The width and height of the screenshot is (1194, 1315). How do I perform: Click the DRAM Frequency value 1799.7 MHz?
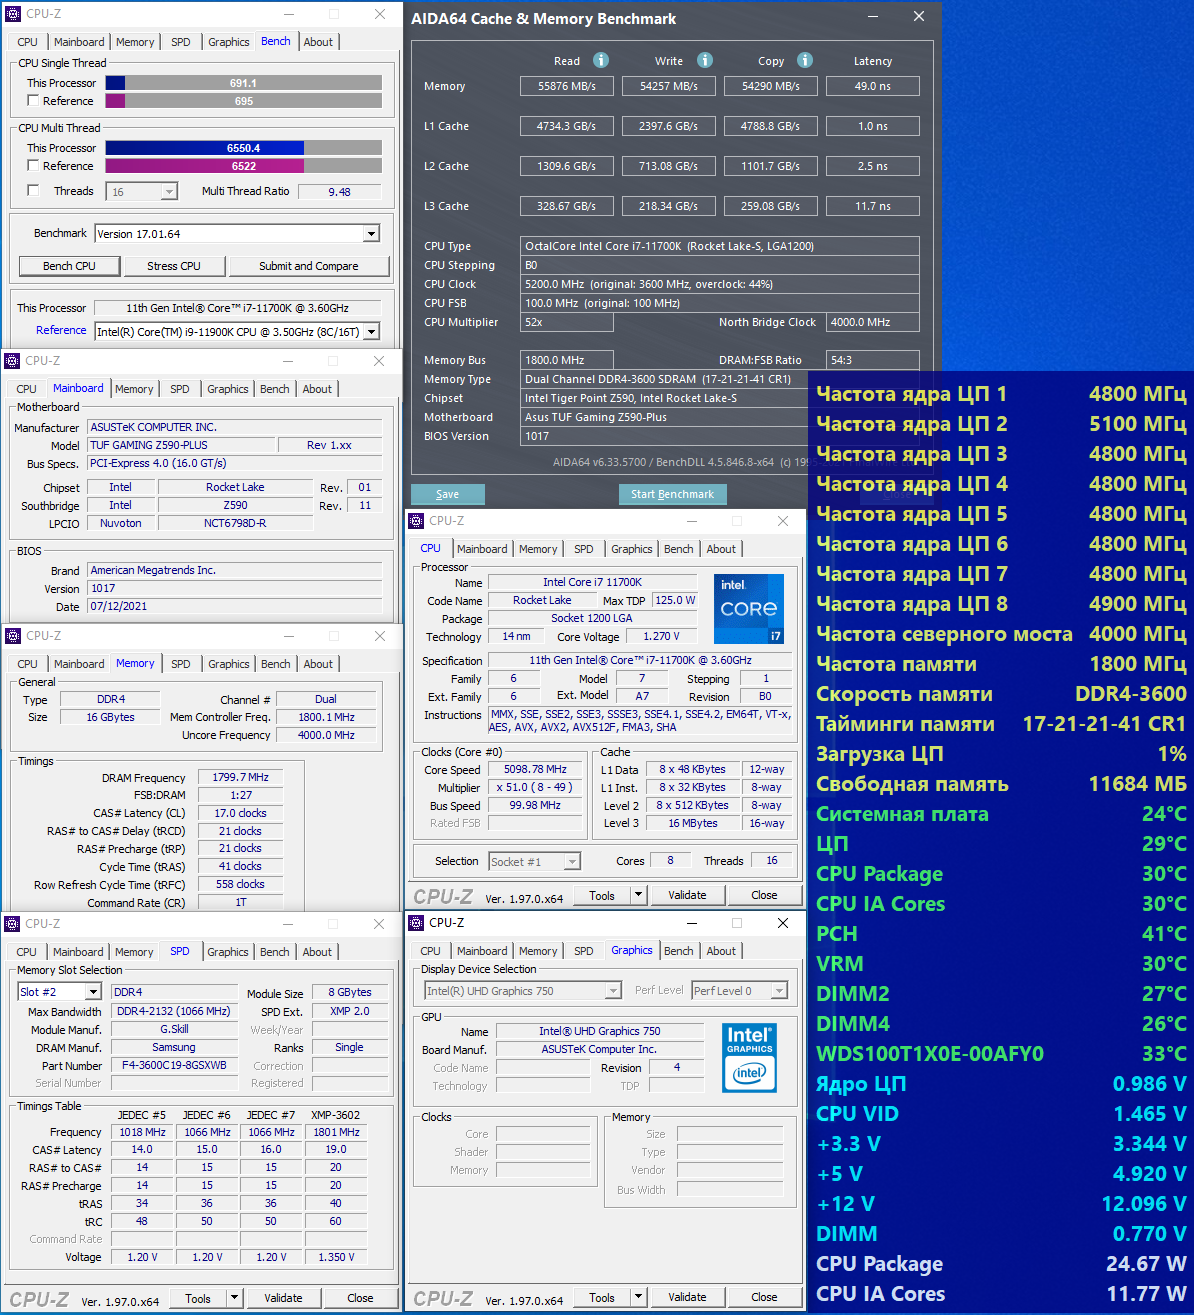pos(240,777)
